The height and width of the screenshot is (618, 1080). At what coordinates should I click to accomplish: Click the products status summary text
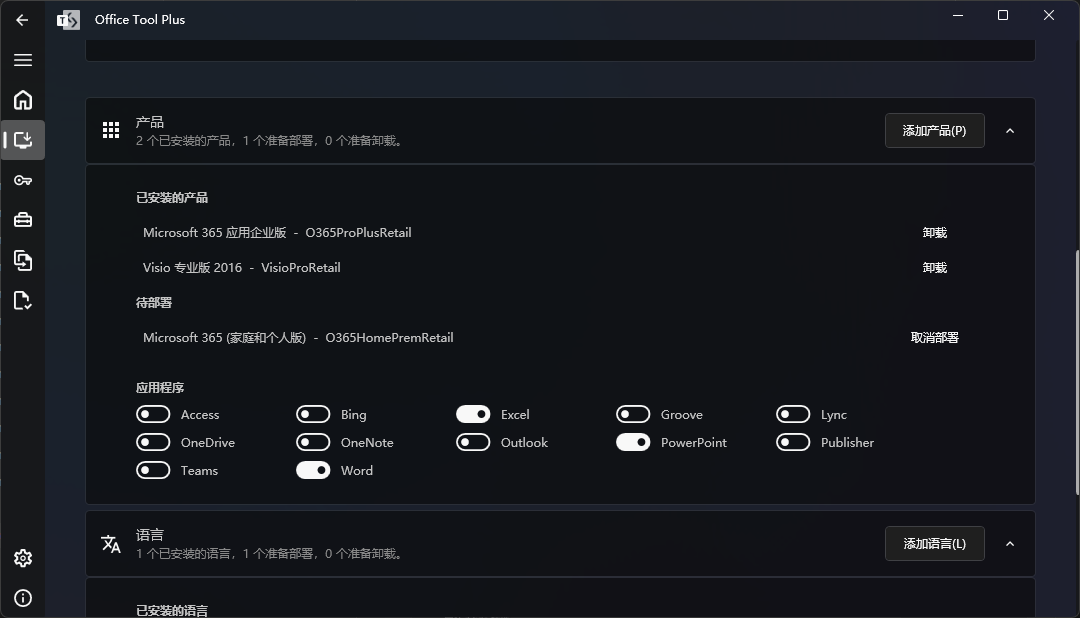269,141
